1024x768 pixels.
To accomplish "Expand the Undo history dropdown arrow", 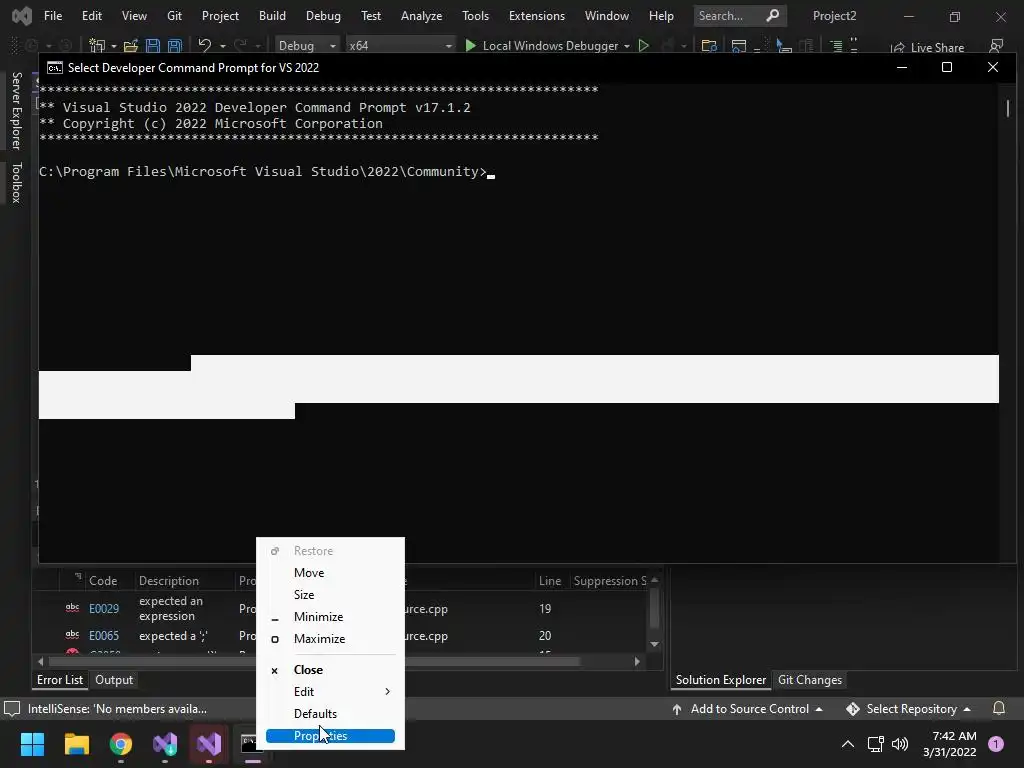I will (x=223, y=46).
